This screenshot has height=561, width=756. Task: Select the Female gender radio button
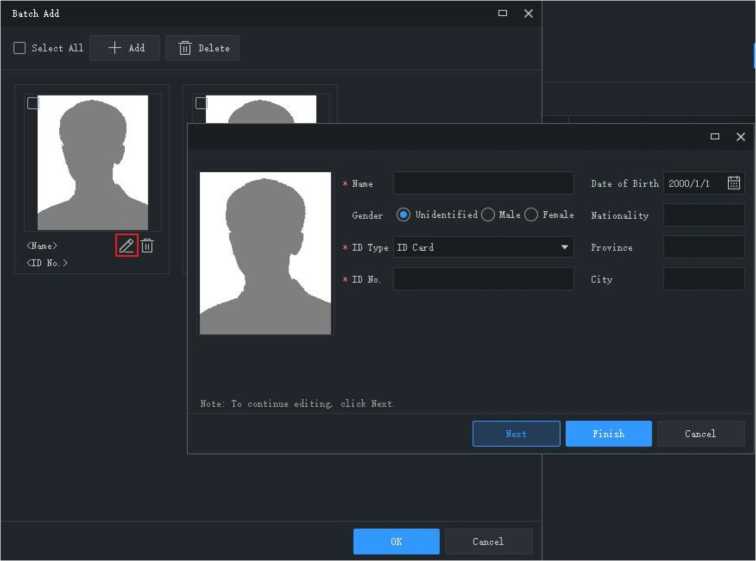531,215
